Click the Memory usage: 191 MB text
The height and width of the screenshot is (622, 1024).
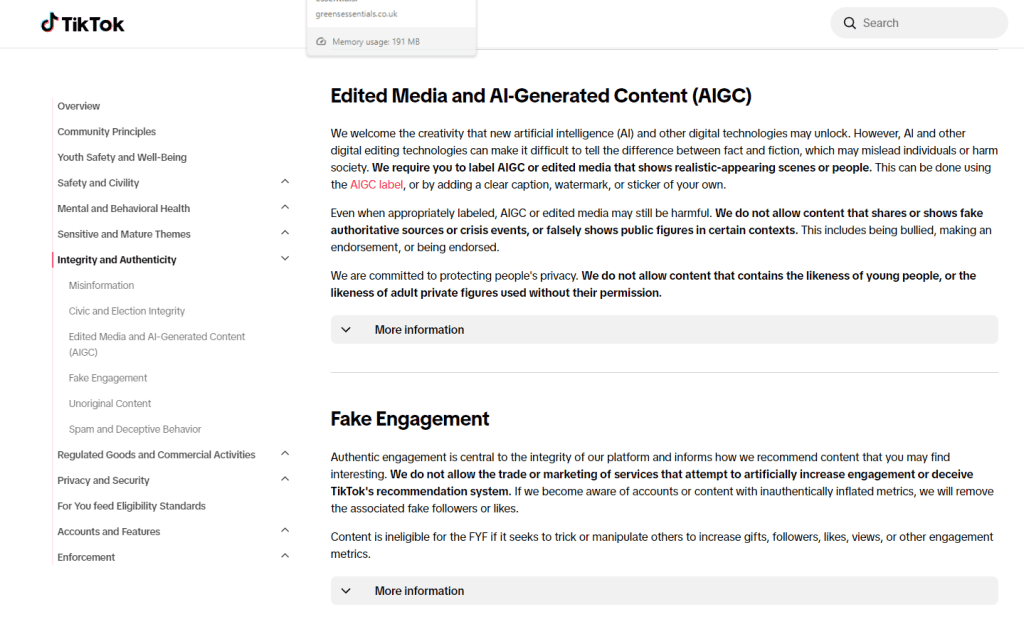coord(376,41)
